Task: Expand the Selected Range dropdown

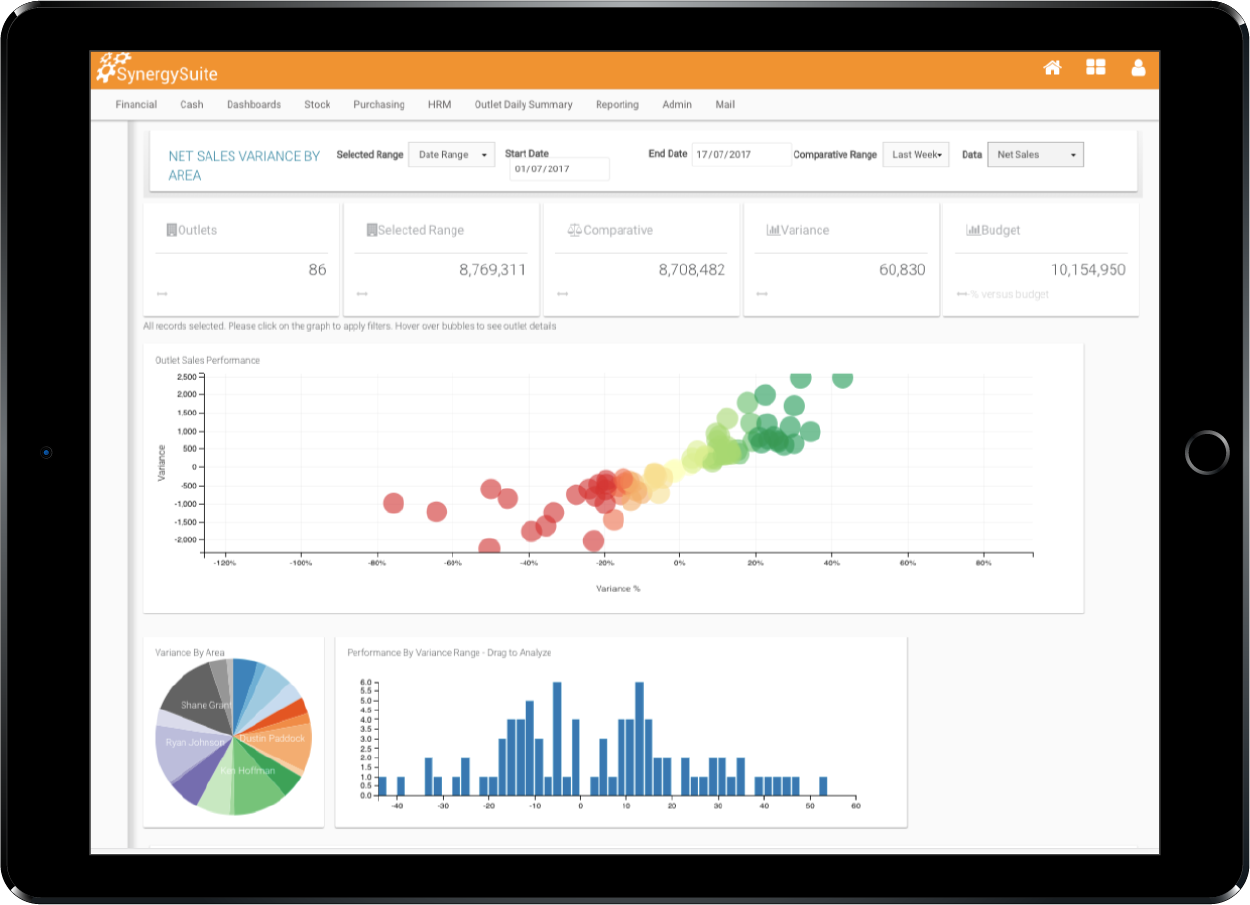Action: point(451,155)
